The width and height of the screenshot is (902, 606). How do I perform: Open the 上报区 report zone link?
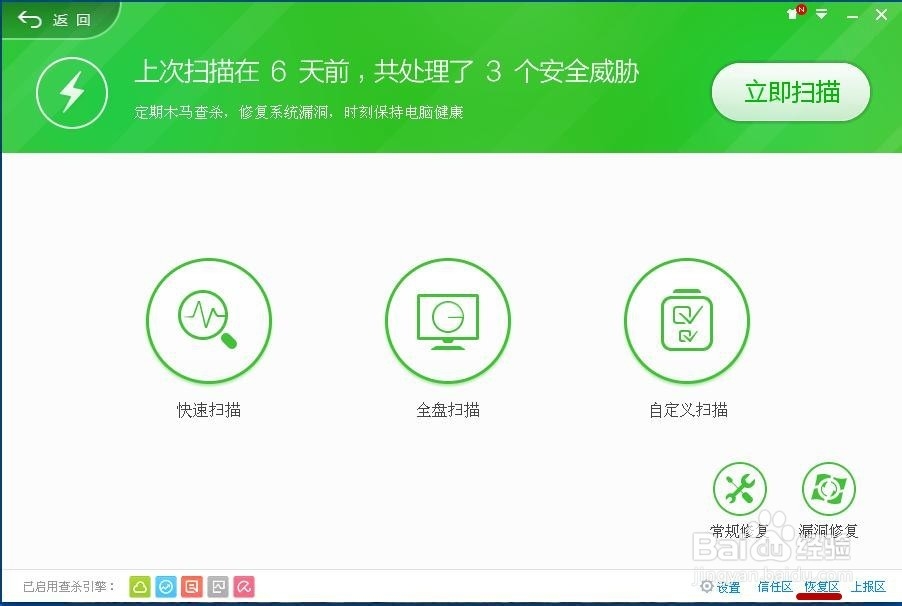click(868, 586)
